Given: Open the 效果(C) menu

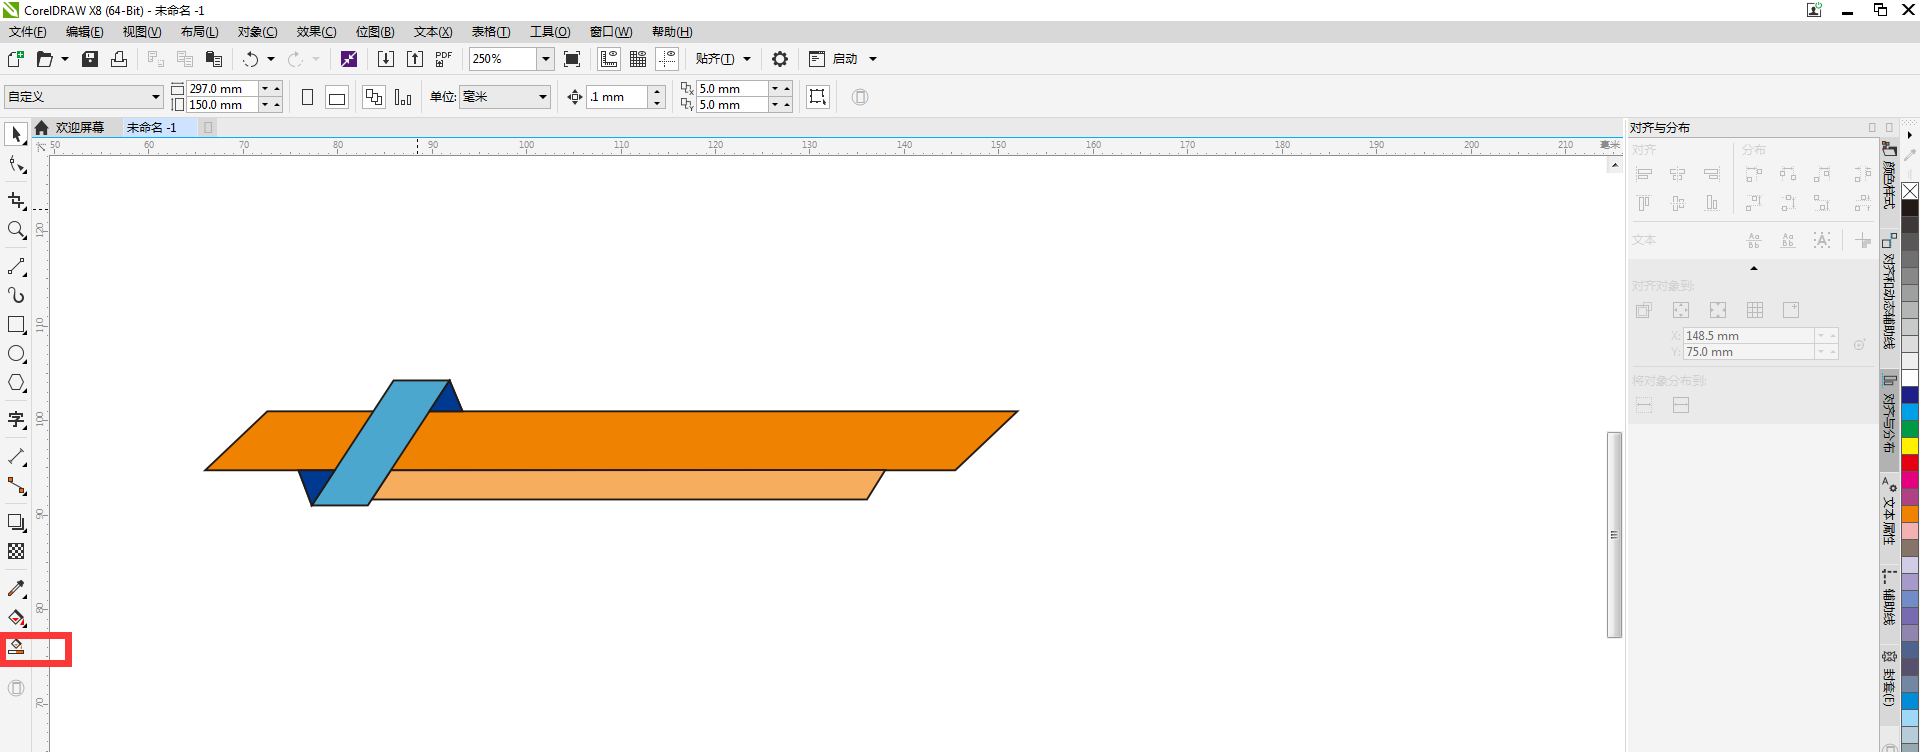Looking at the screenshot, I should click(x=316, y=32).
